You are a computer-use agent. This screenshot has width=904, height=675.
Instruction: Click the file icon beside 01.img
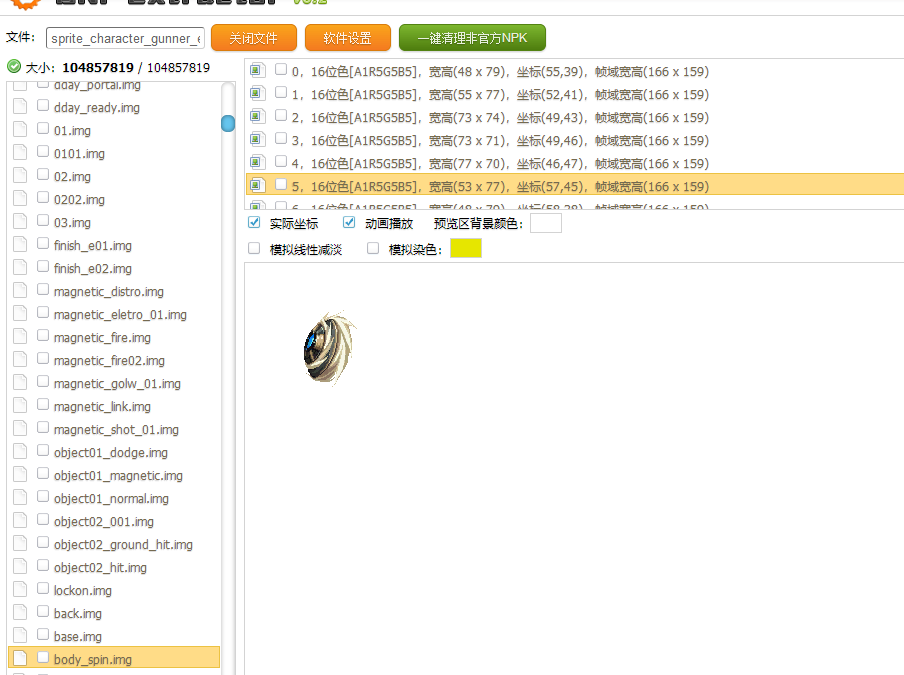(x=19, y=130)
